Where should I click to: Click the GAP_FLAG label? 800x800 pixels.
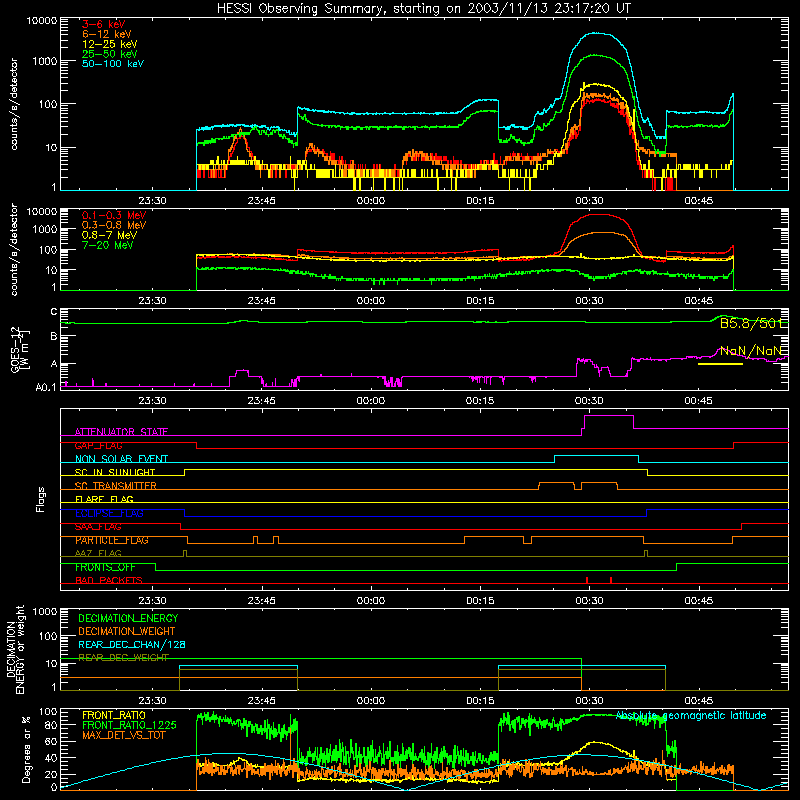(x=98, y=445)
